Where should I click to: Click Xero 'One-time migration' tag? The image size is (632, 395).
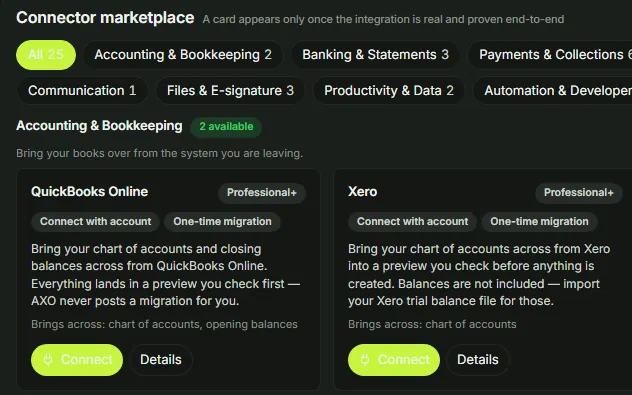(x=539, y=222)
